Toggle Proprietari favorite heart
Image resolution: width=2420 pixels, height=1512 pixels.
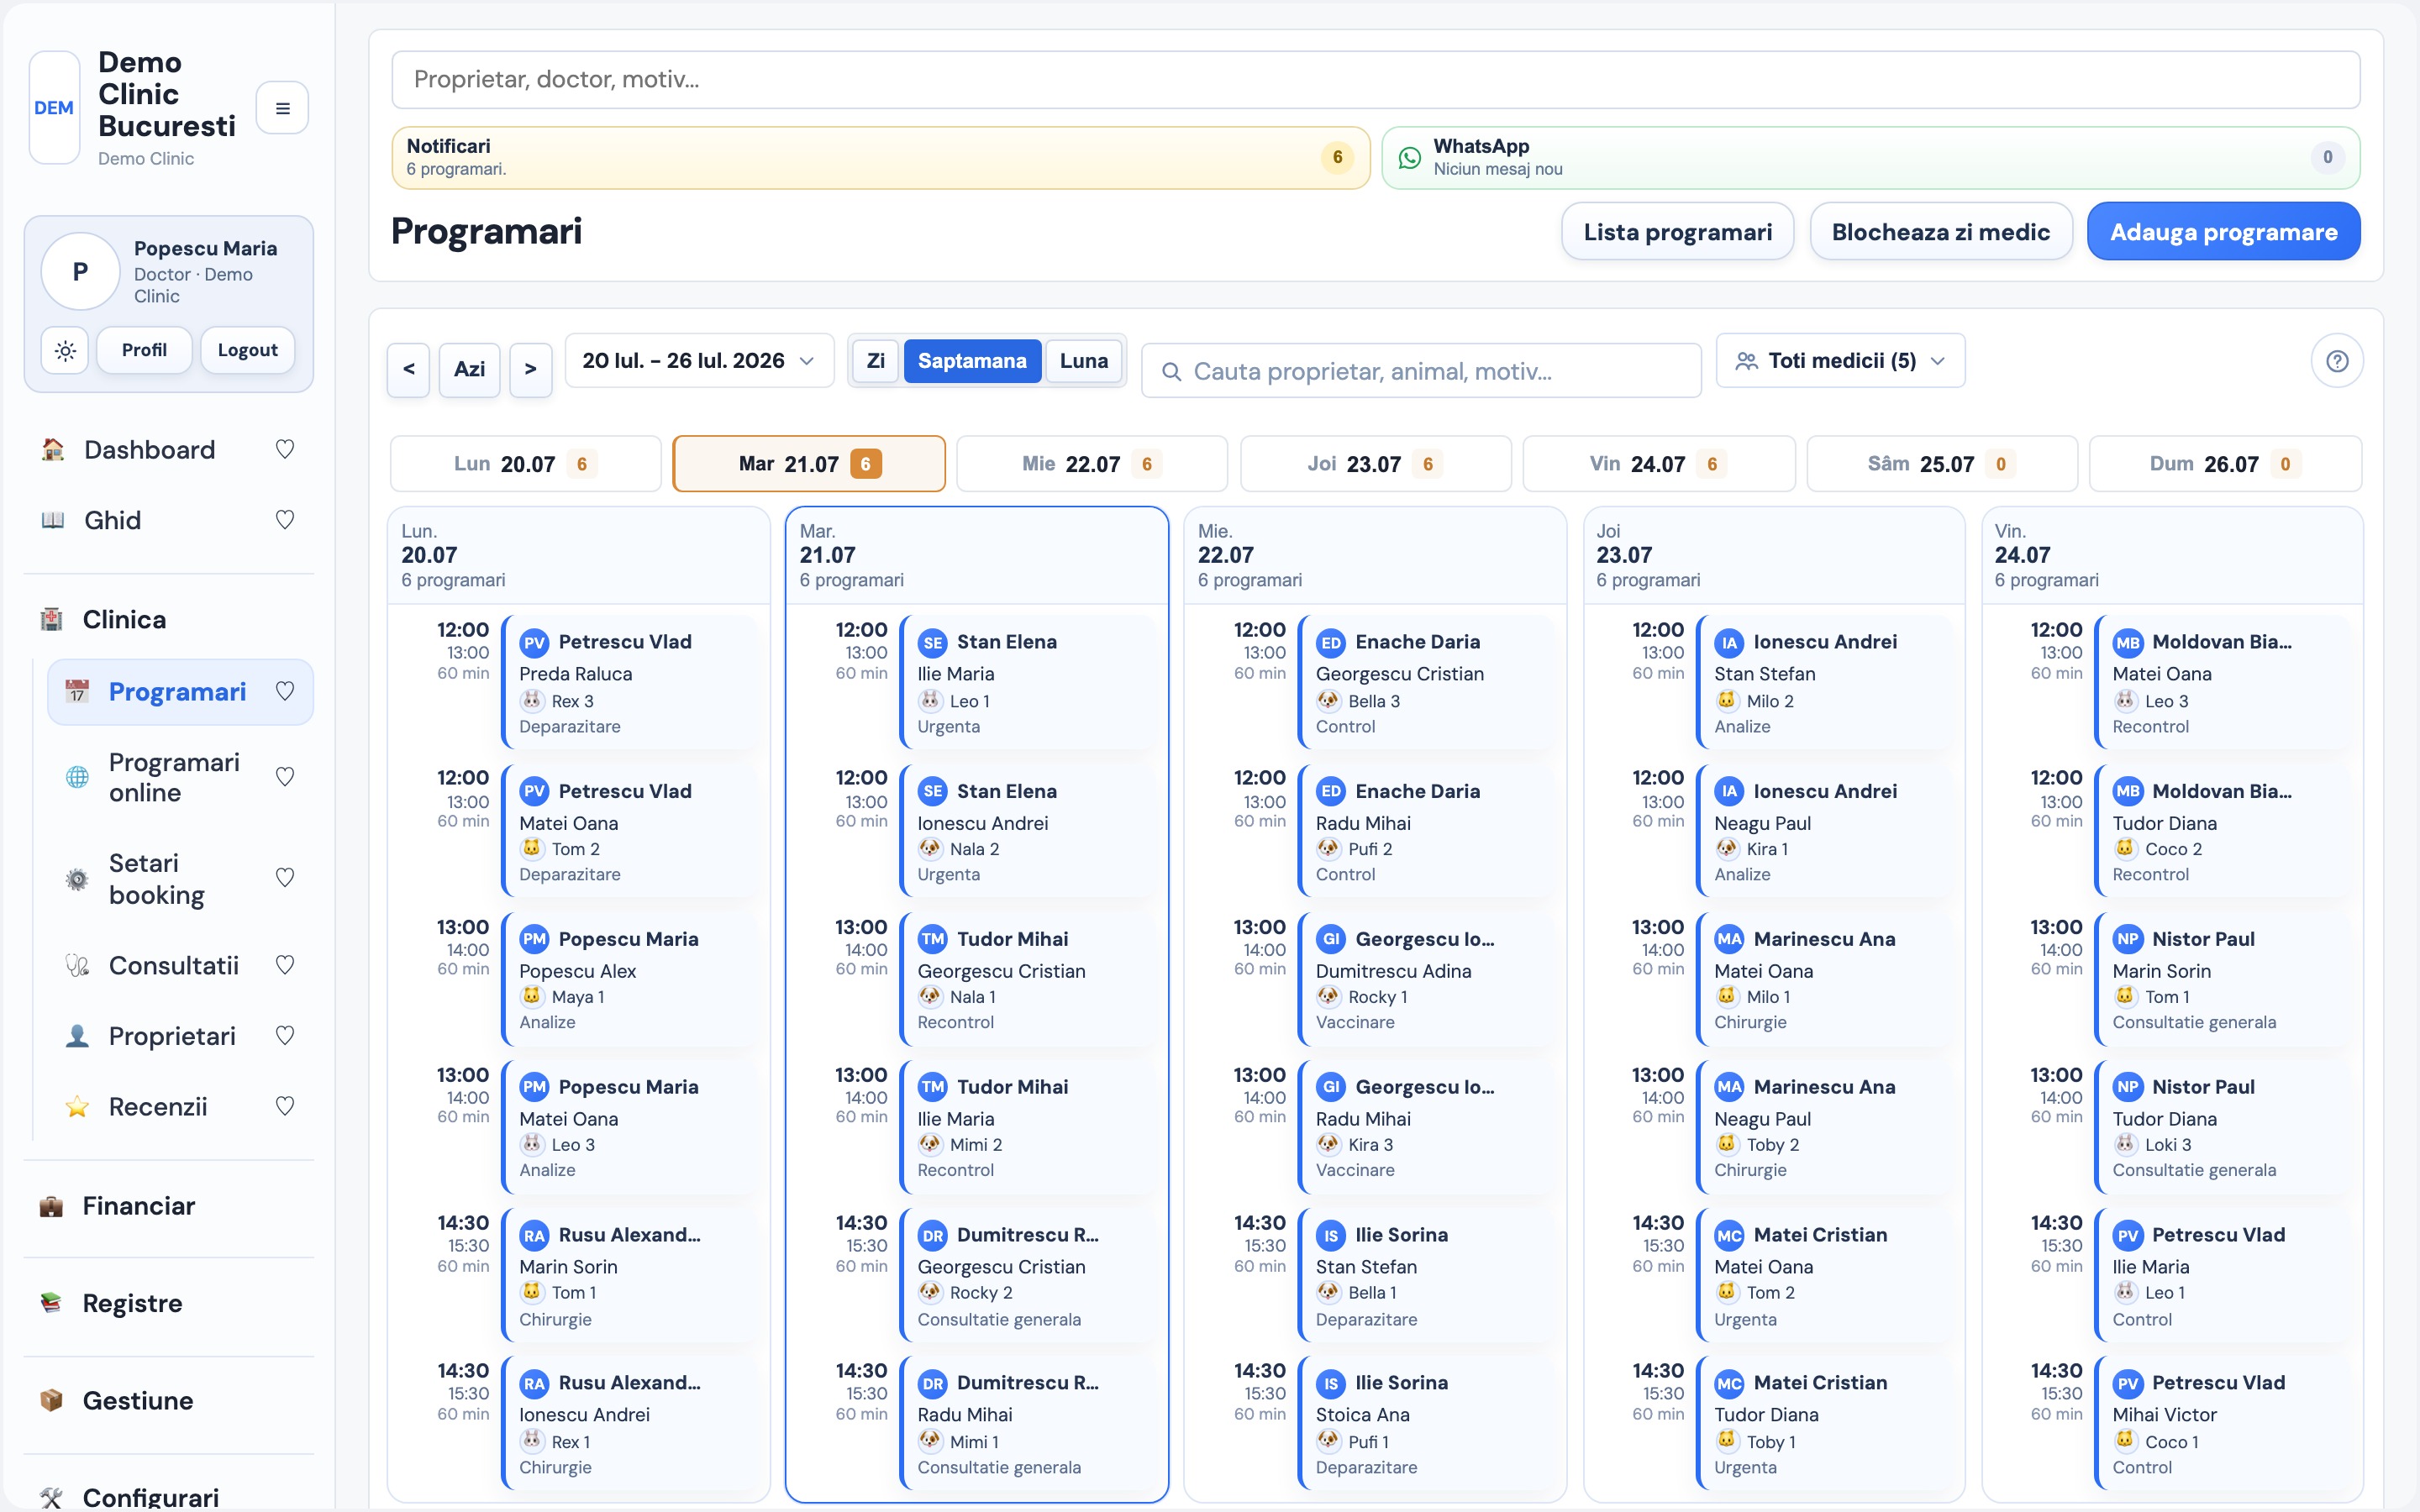285,1036
